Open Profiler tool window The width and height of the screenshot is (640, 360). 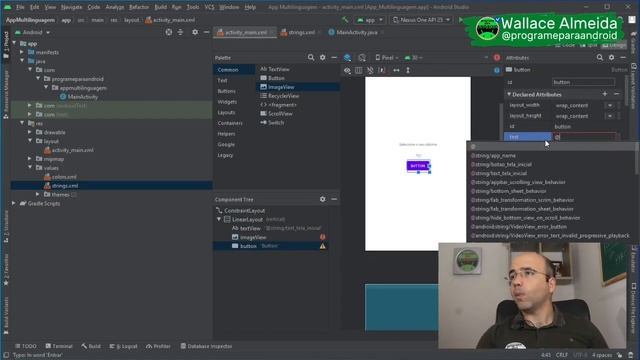pyautogui.click(x=159, y=346)
